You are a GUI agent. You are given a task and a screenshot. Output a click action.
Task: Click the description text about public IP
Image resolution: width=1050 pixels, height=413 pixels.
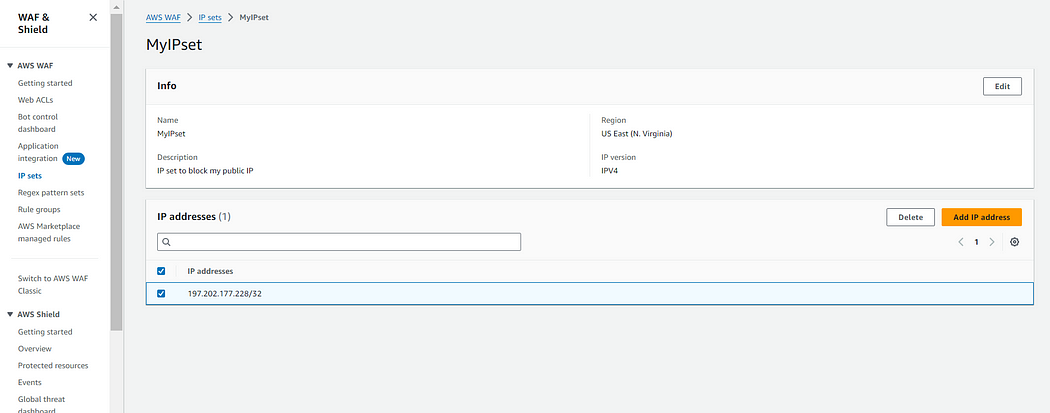206,171
